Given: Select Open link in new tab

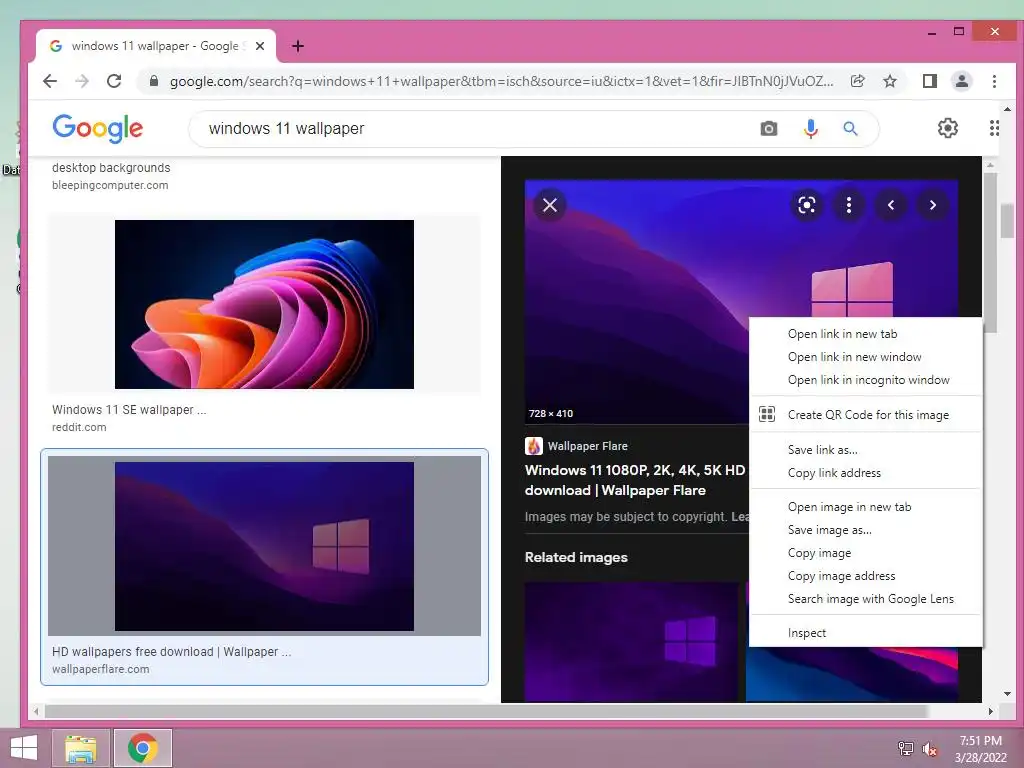Looking at the screenshot, I should 866,334.
